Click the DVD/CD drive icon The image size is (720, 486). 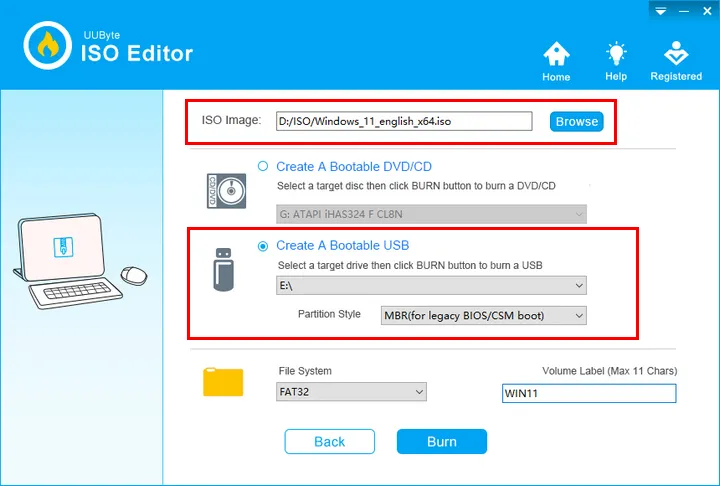pyautogui.click(x=226, y=190)
